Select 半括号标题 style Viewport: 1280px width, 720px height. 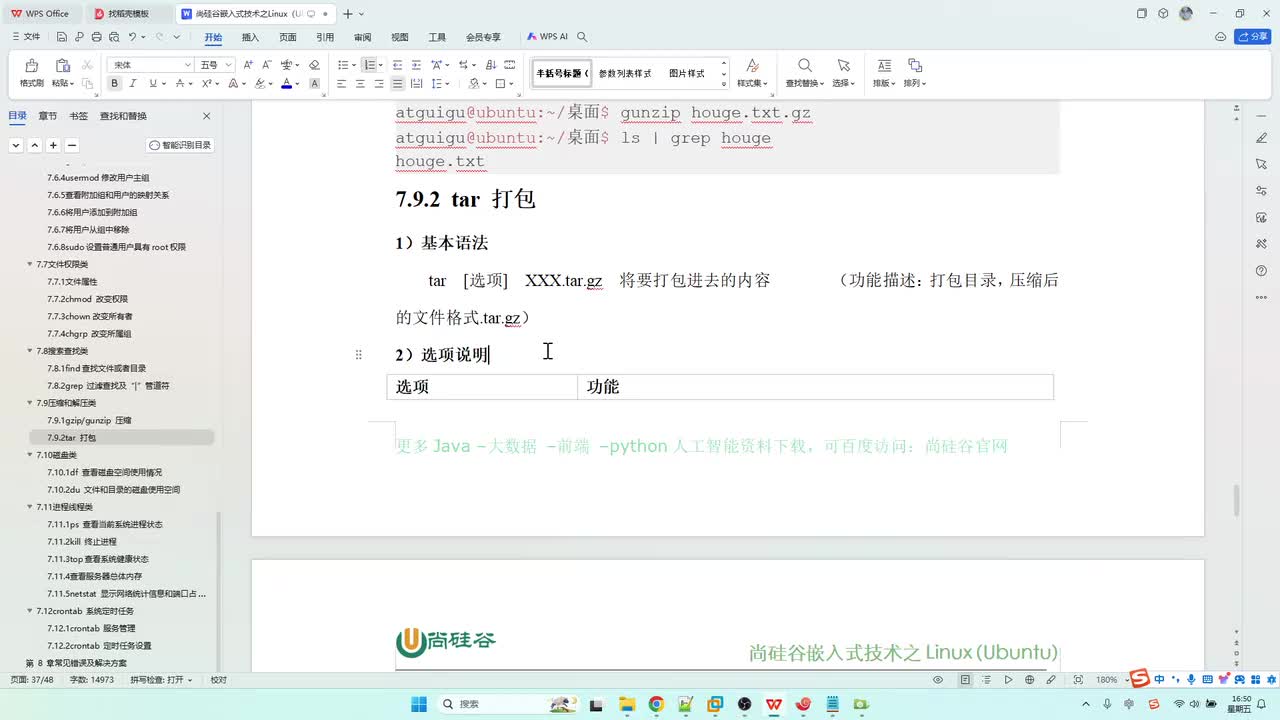click(561, 73)
